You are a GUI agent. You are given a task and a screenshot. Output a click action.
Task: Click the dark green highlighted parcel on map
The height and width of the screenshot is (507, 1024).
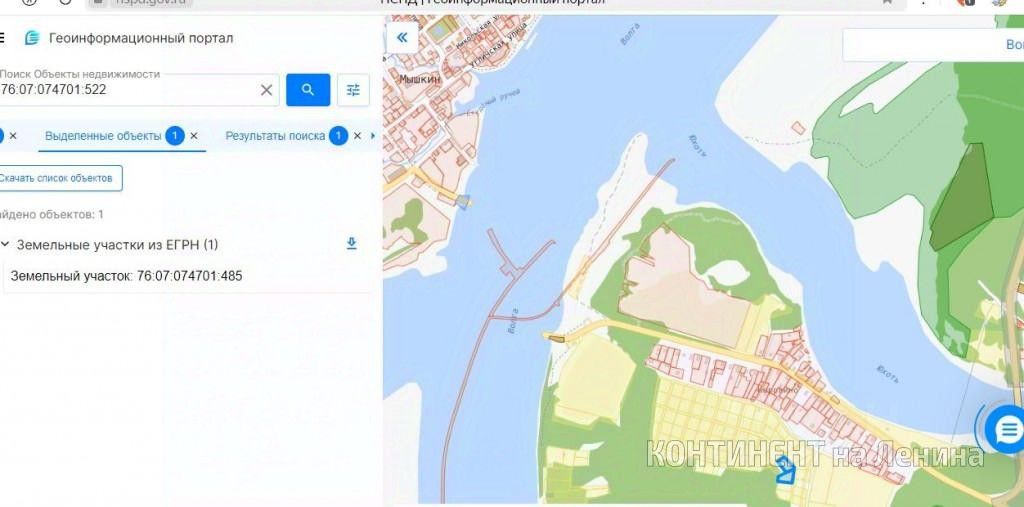click(963, 198)
